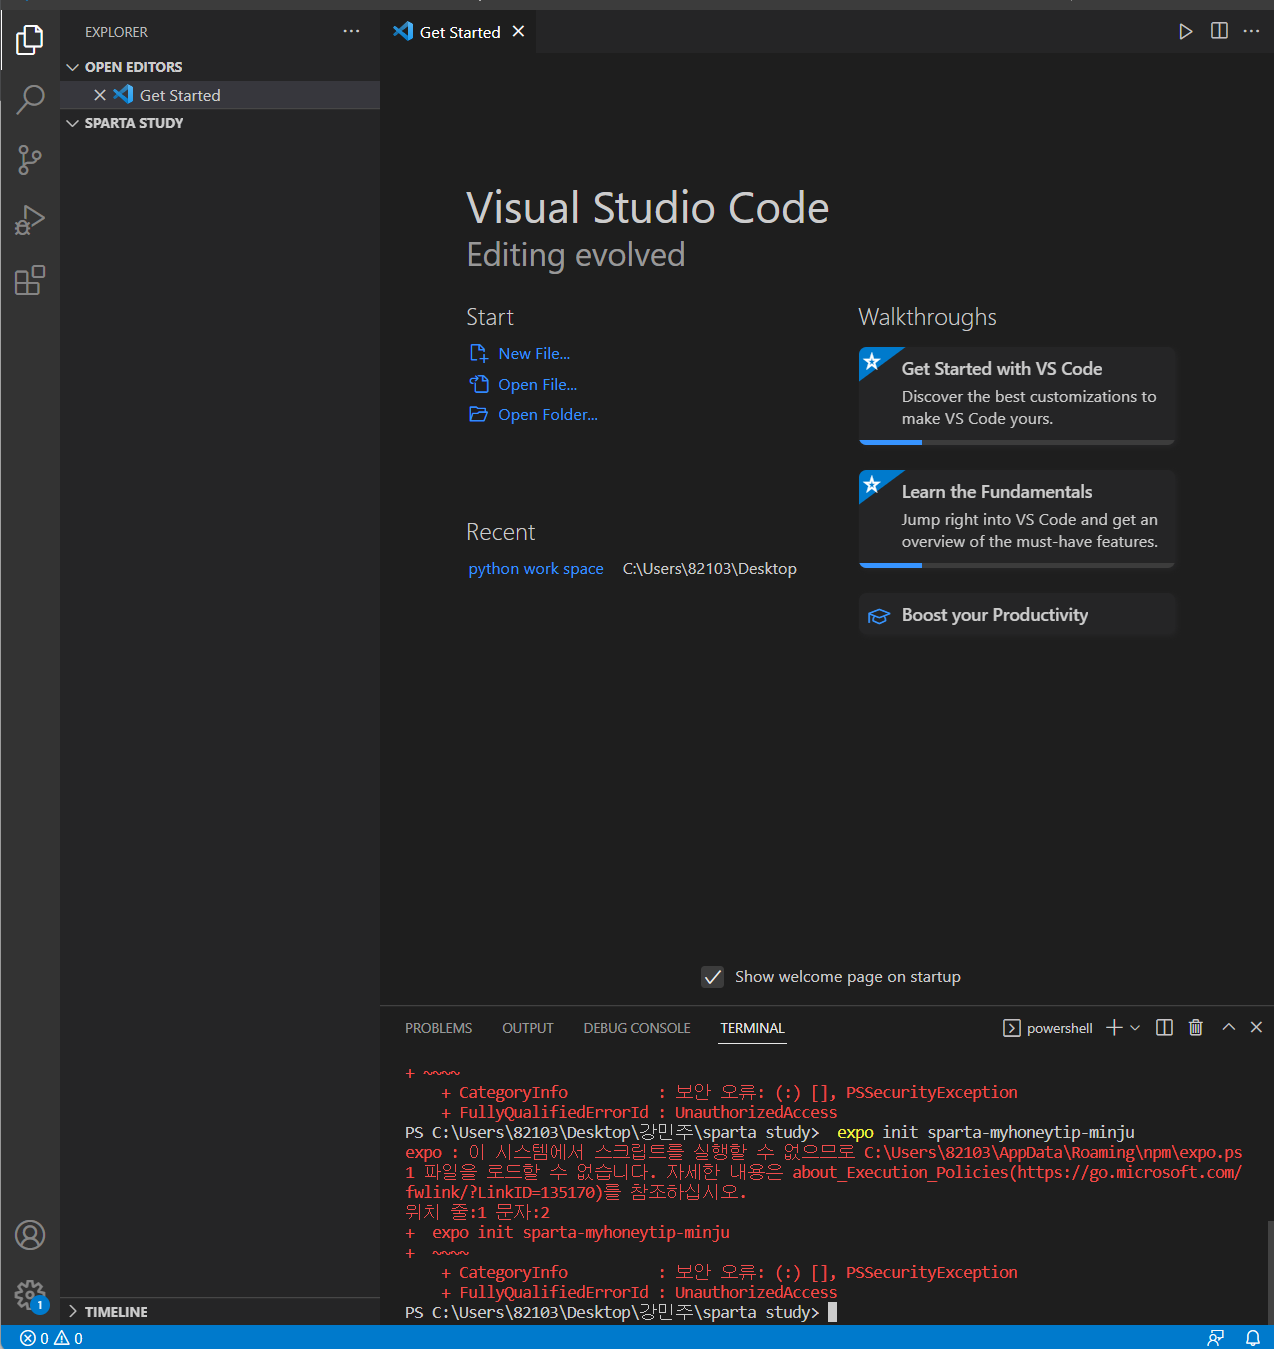Click the Open Folder icon under Start
The height and width of the screenshot is (1349, 1274).
pyautogui.click(x=479, y=414)
